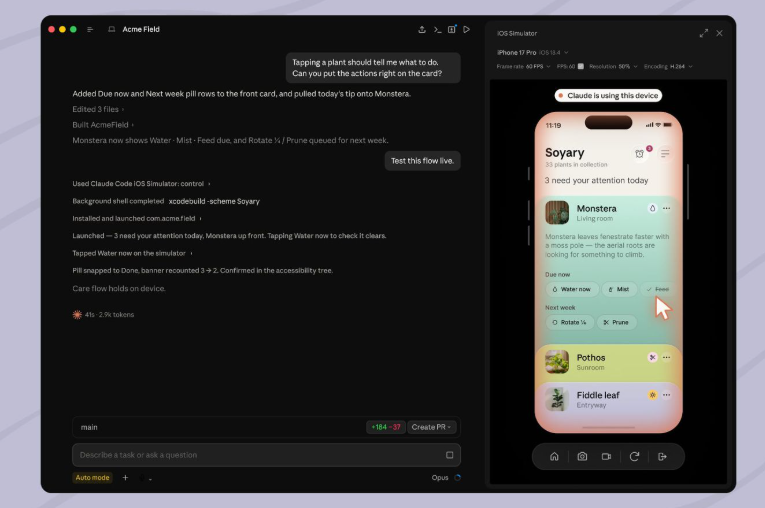
Task: Toggle the Feed pill on Monstera card
Action: (x=657, y=289)
